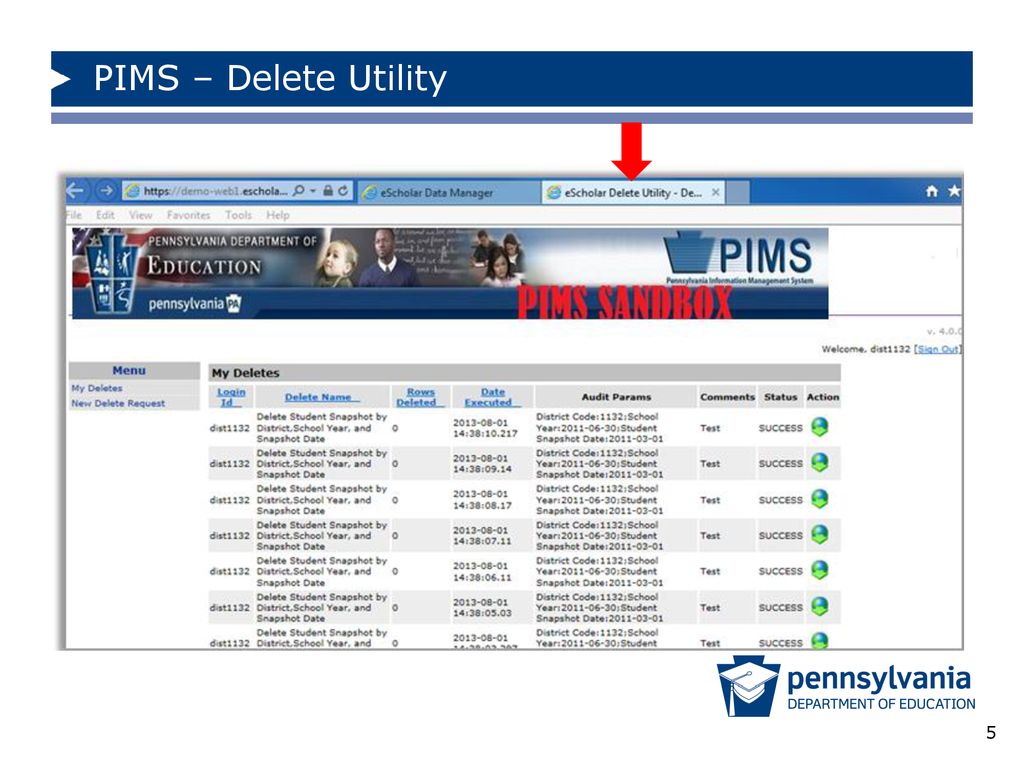Click action globe icon for 14:38:05.03 row

[x=820, y=607]
